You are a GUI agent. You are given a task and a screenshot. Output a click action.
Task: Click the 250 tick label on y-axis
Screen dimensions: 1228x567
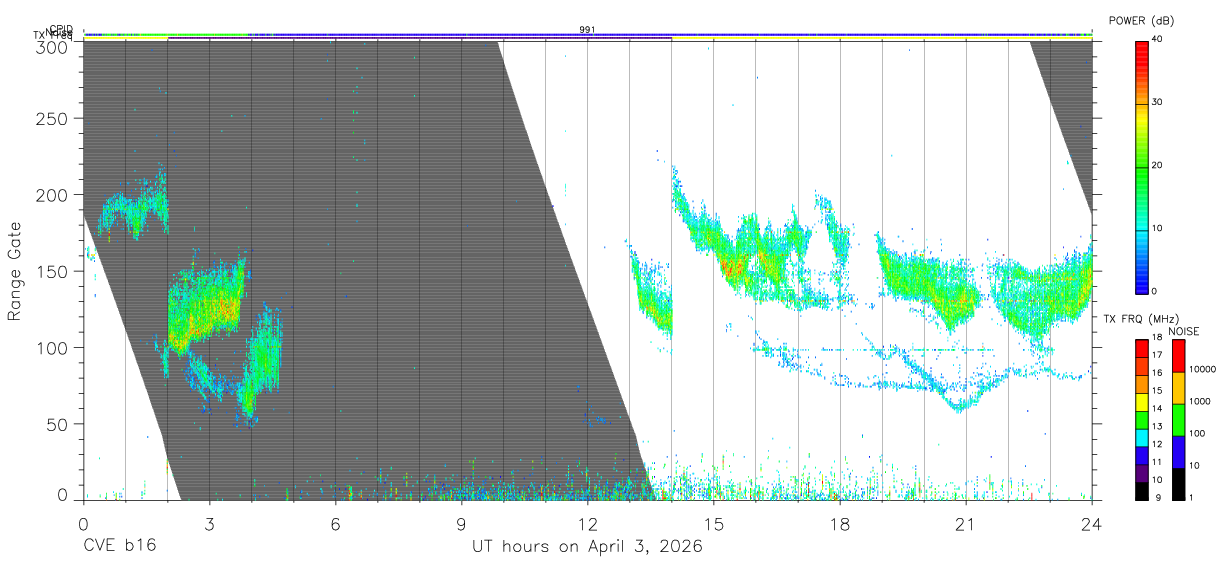point(53,118)
